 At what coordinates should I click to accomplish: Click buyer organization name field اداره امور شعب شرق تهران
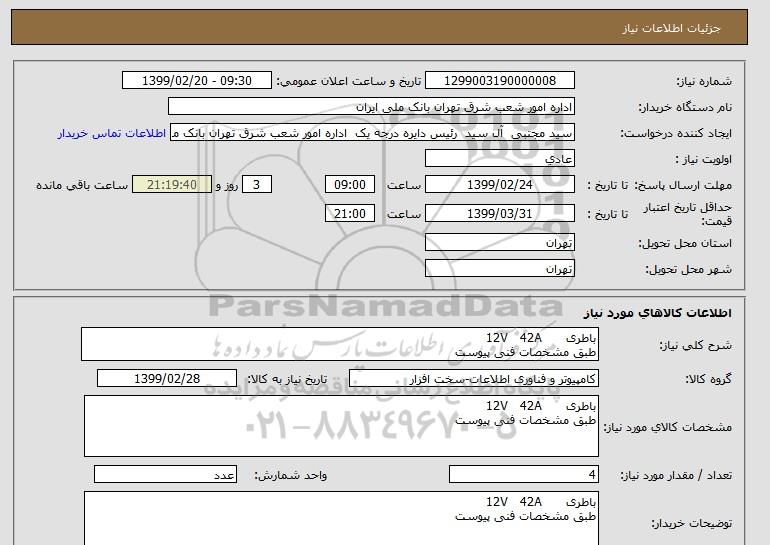371,107
